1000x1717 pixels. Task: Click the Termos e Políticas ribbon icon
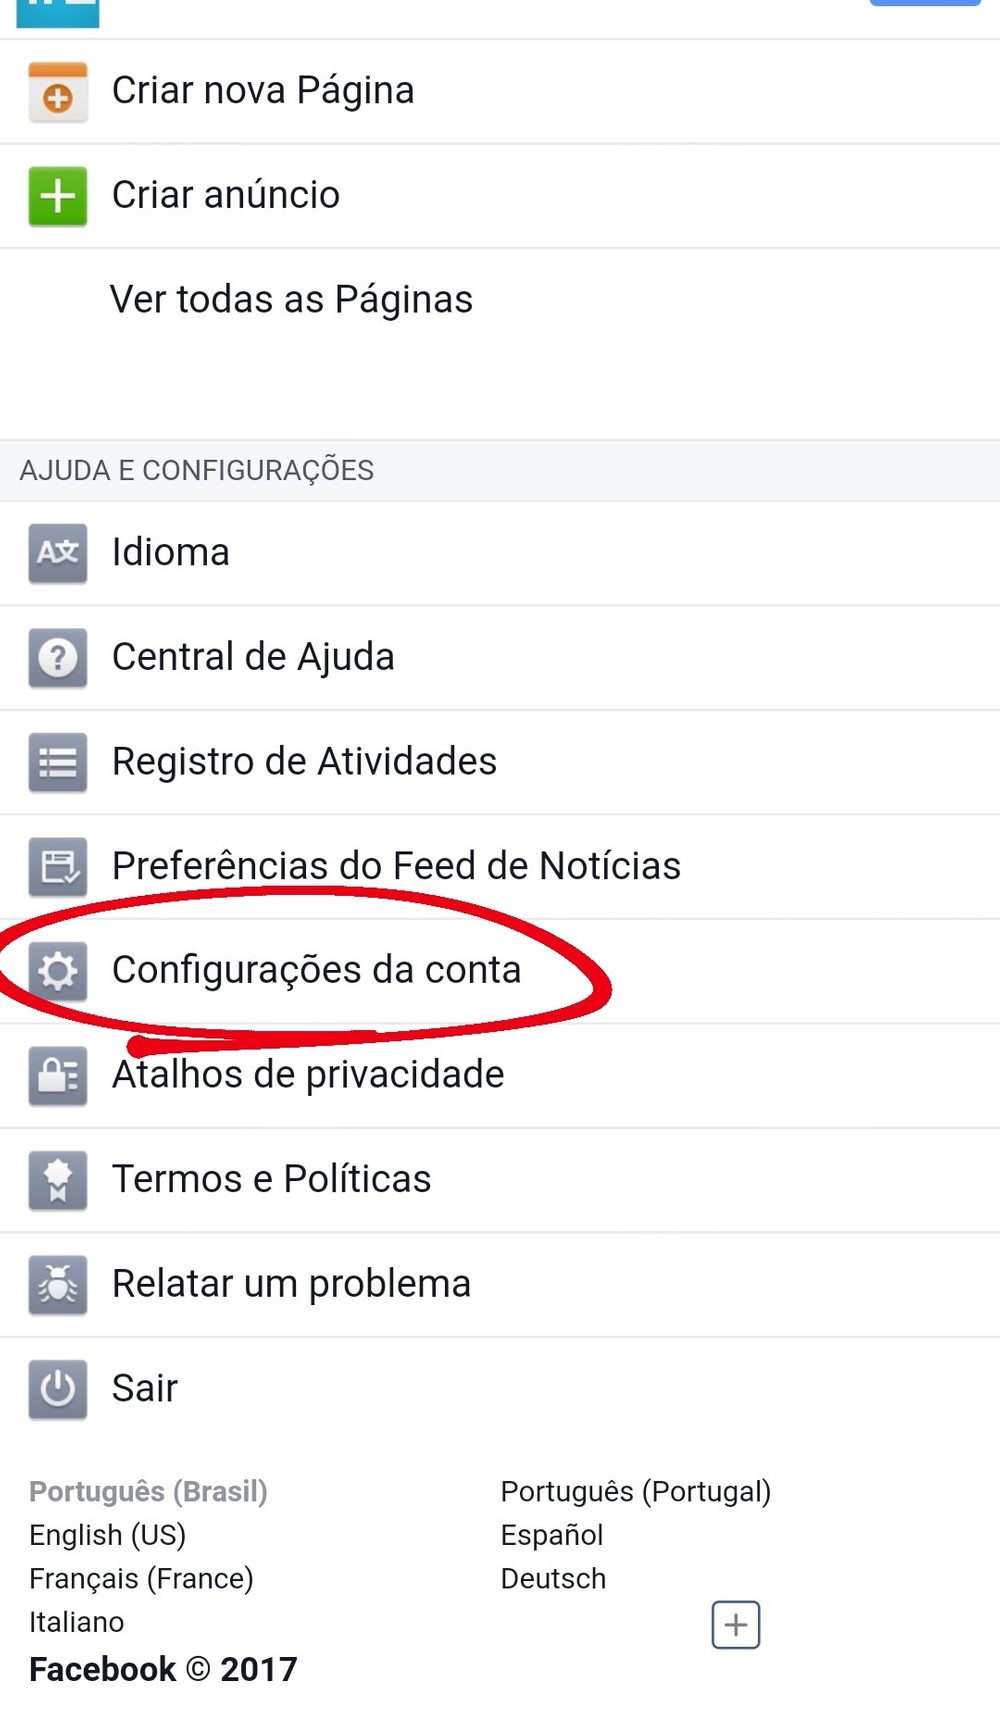(58, 1180)
